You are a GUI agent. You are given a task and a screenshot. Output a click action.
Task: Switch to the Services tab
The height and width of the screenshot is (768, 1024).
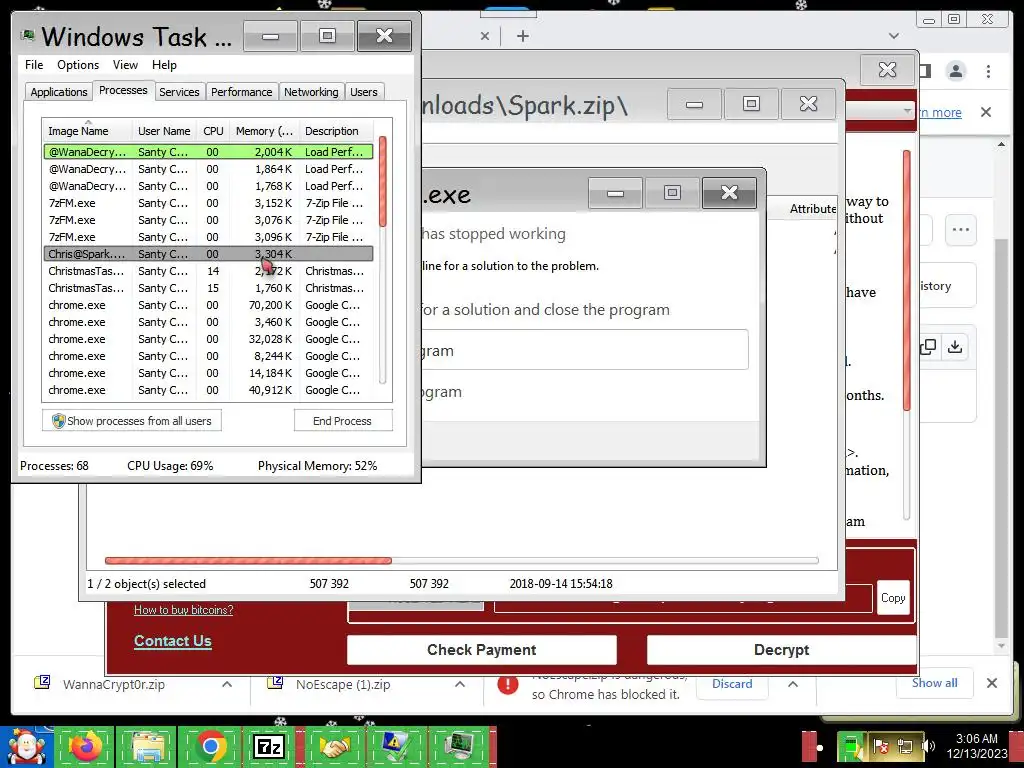179,92
